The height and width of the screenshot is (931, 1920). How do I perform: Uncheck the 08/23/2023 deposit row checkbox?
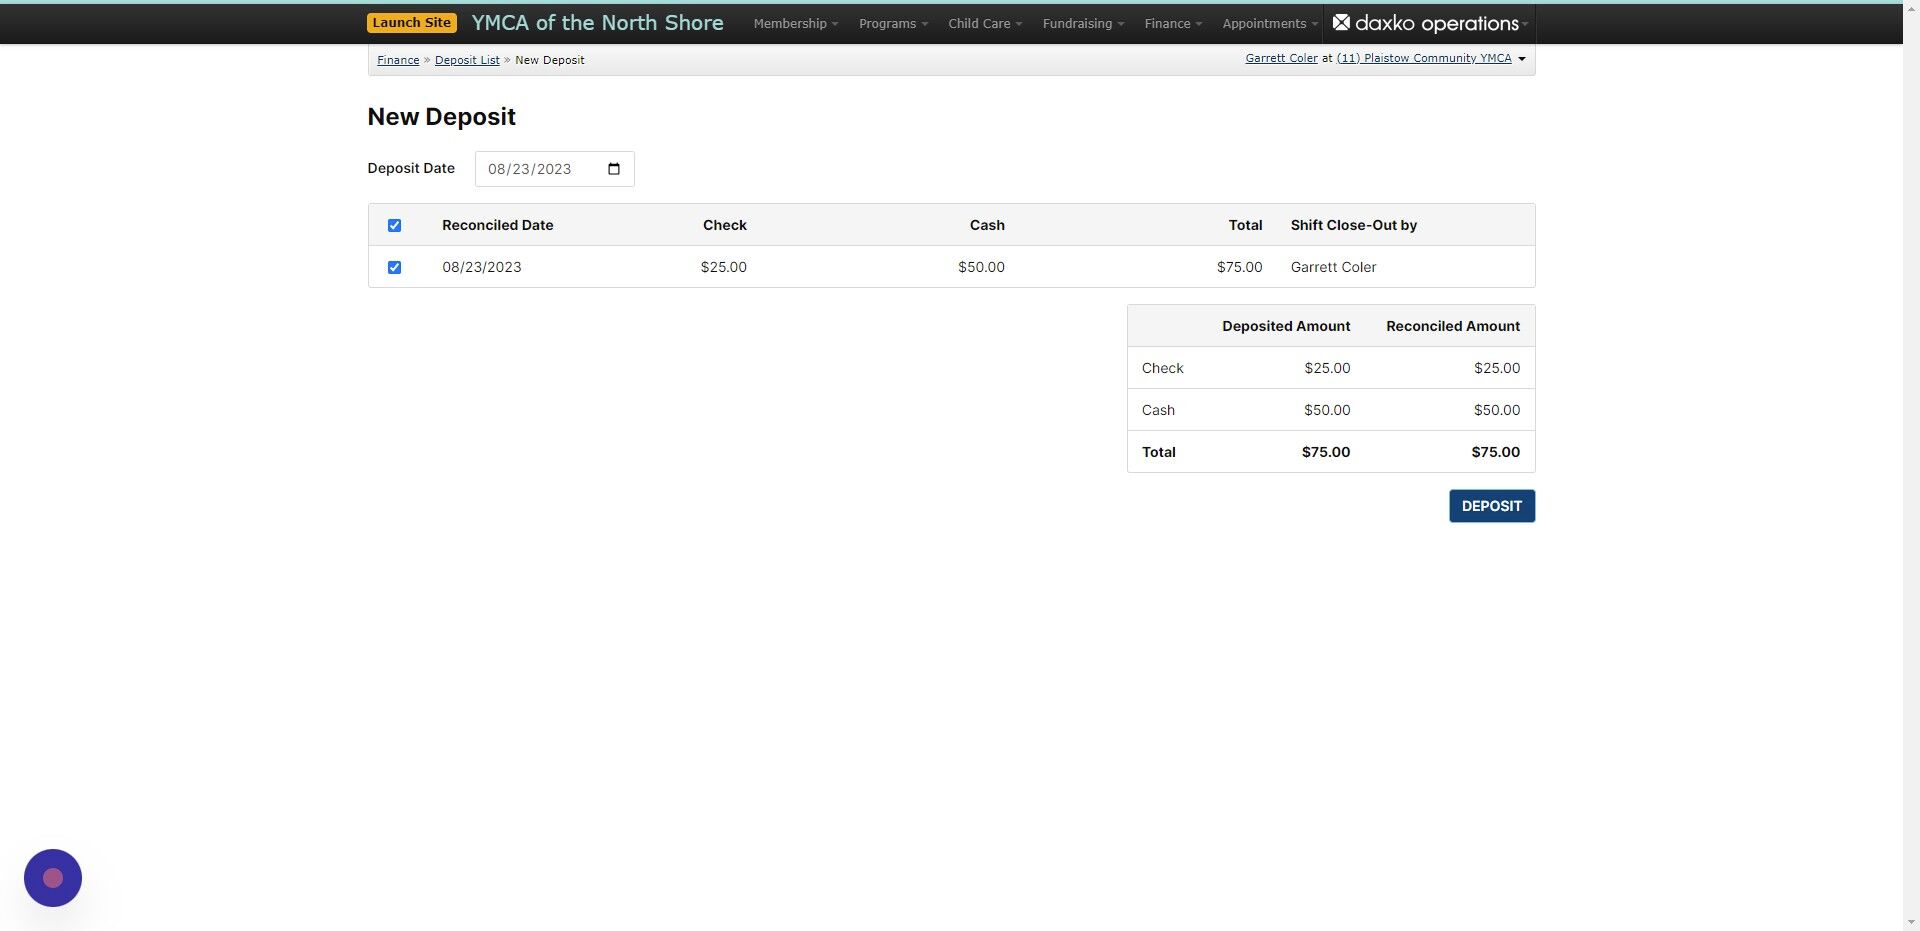click(x=394, y=267)
